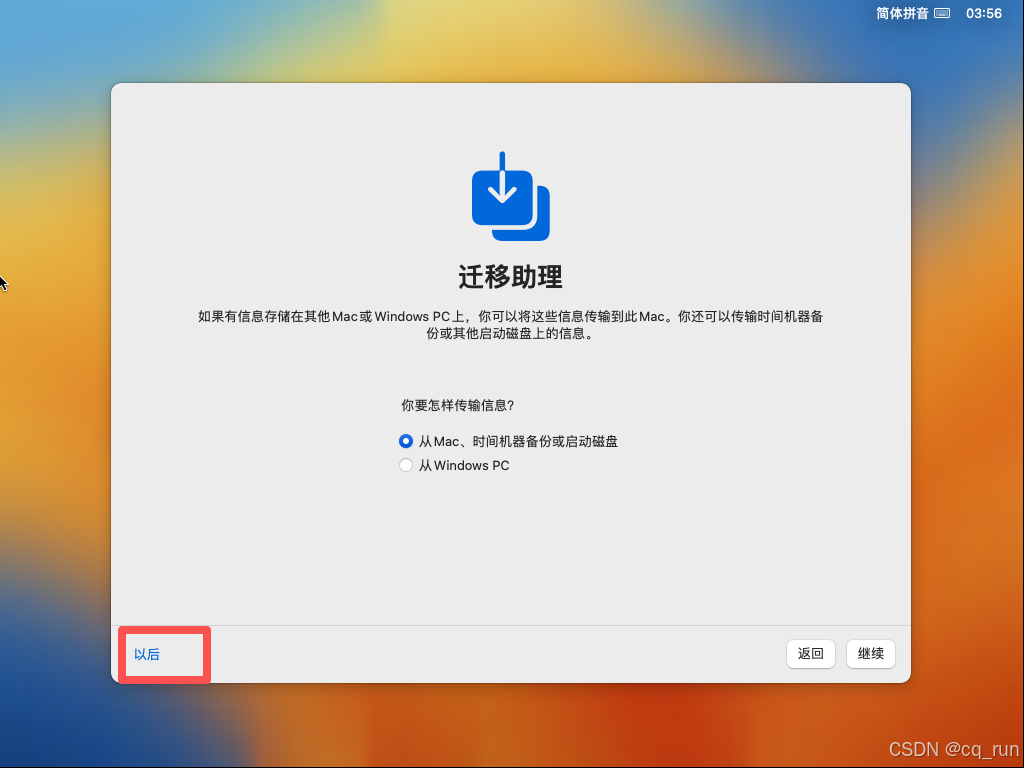Image resolution: width=1024 pixels, height=768 pixels.
Task: Click the 03:56 clock in menu bar
Action: [984, 13]
